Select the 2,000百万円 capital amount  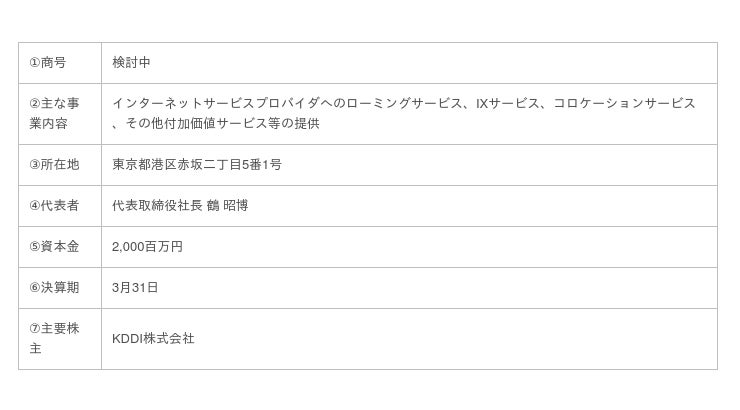pos(147,247)
